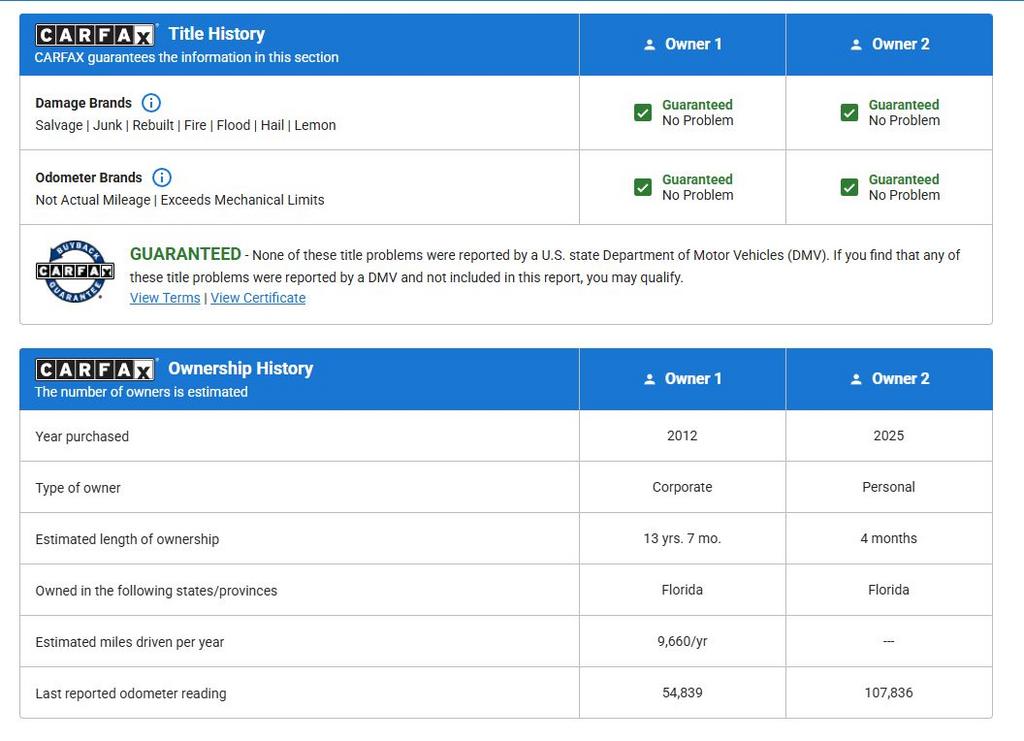Screen dimensions: 1024x741
Task: Click 'Last reported odometer reading' label
Action: pos(131,693)
